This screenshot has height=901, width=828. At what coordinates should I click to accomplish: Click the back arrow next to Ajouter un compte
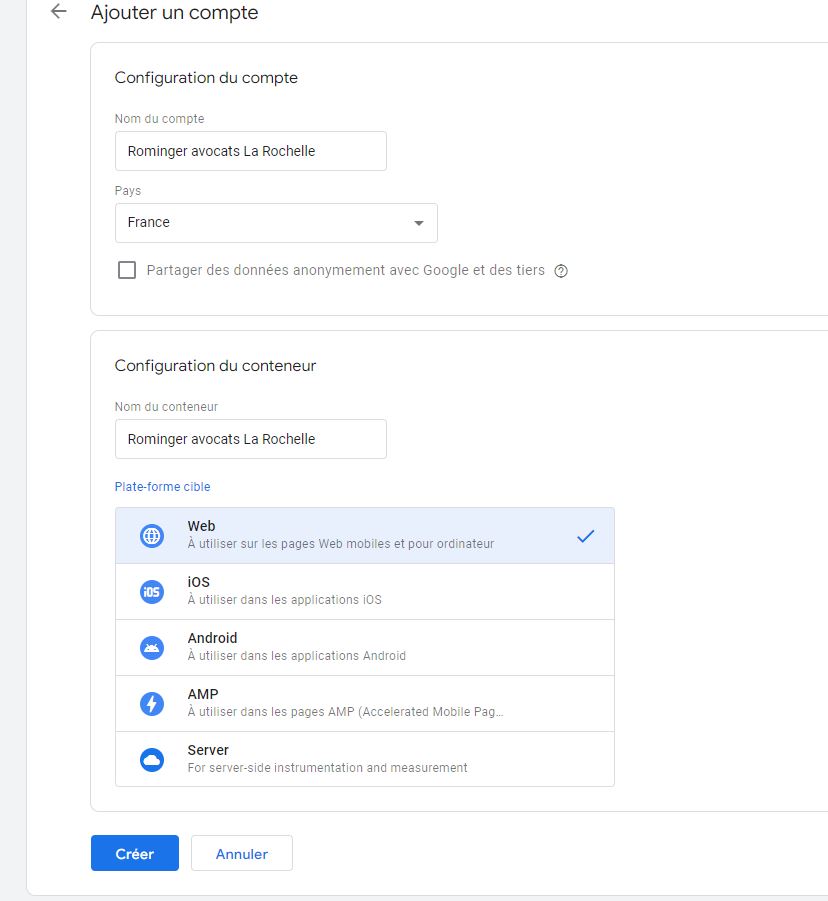coord(59,12)
